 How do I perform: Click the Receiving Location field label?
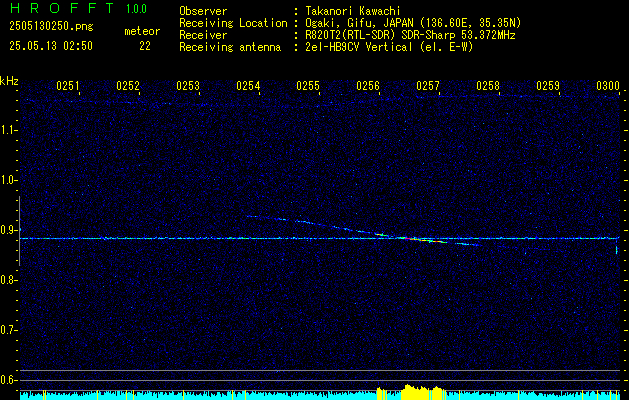pyautogui.click(x=233, y=23)
